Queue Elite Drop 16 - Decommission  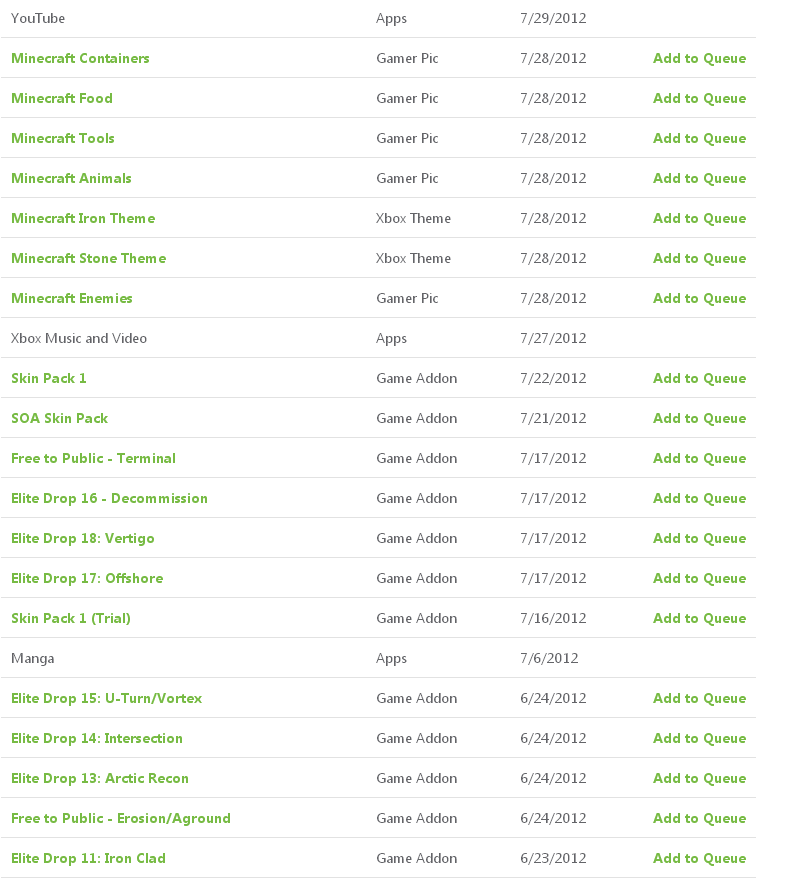699,498
